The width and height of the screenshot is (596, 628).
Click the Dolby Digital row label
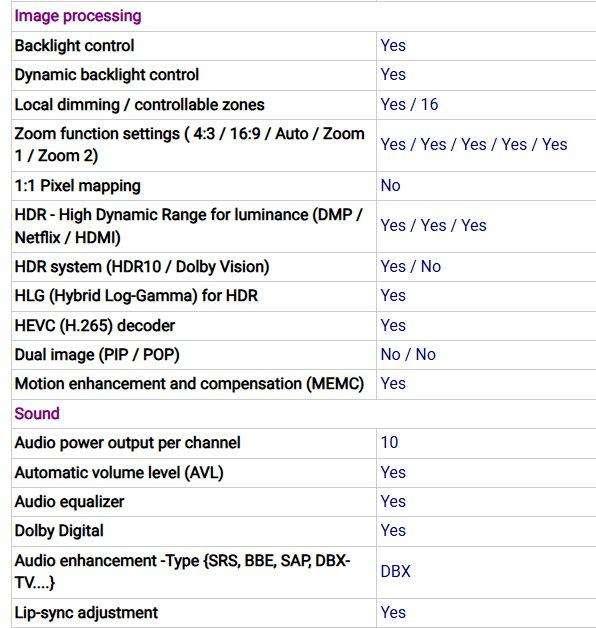(x=59, y=531)
